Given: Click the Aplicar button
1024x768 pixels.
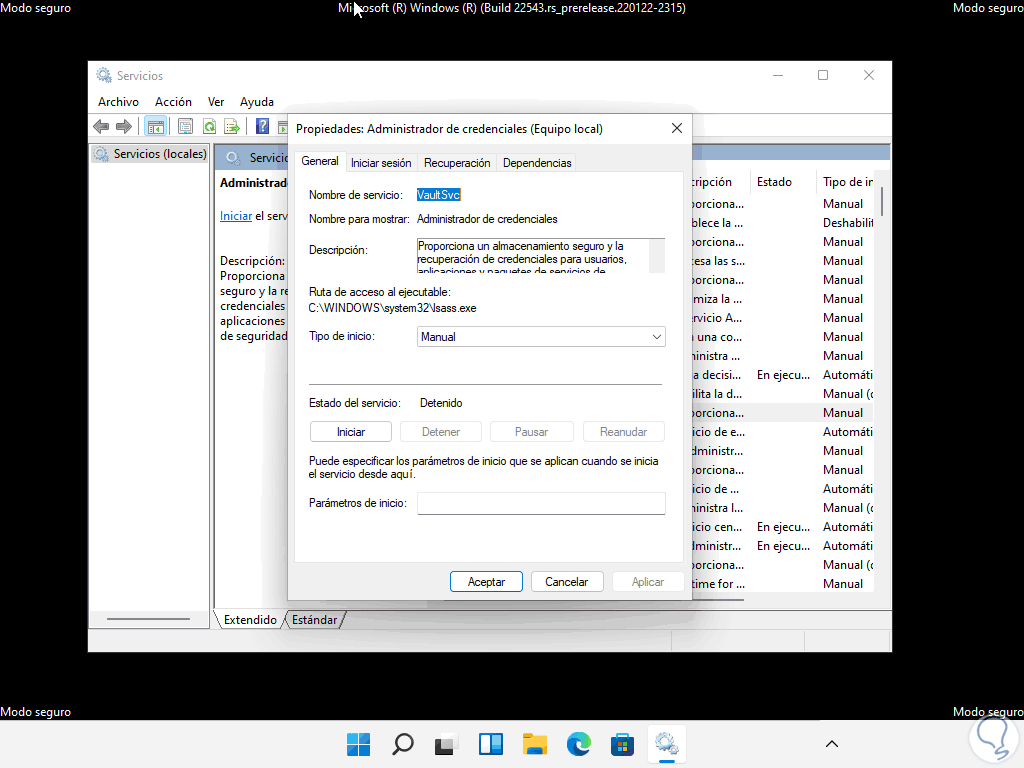Looking at the screenshot, I should click(647, 582).
